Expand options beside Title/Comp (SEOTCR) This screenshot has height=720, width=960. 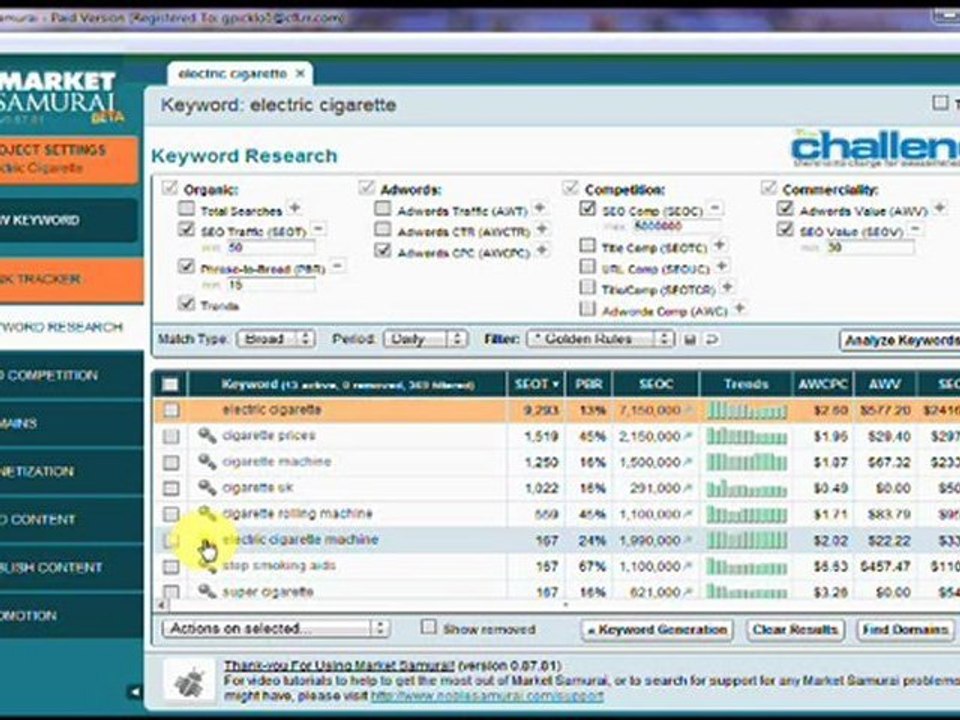(x=727, y=287)
